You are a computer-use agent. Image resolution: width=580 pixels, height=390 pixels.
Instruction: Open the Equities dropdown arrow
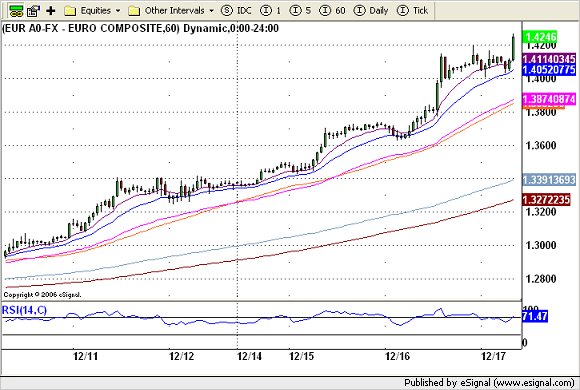coord(118,11)
